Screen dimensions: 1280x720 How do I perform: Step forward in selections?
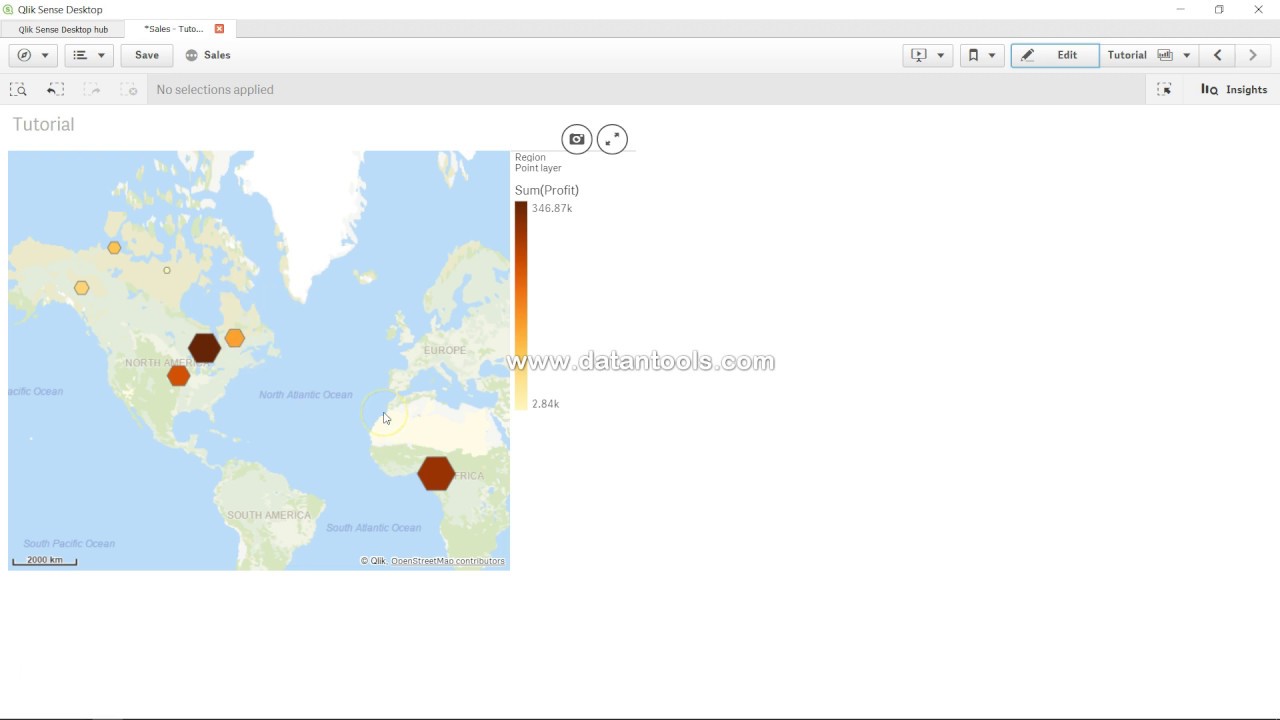click(92, 89)
